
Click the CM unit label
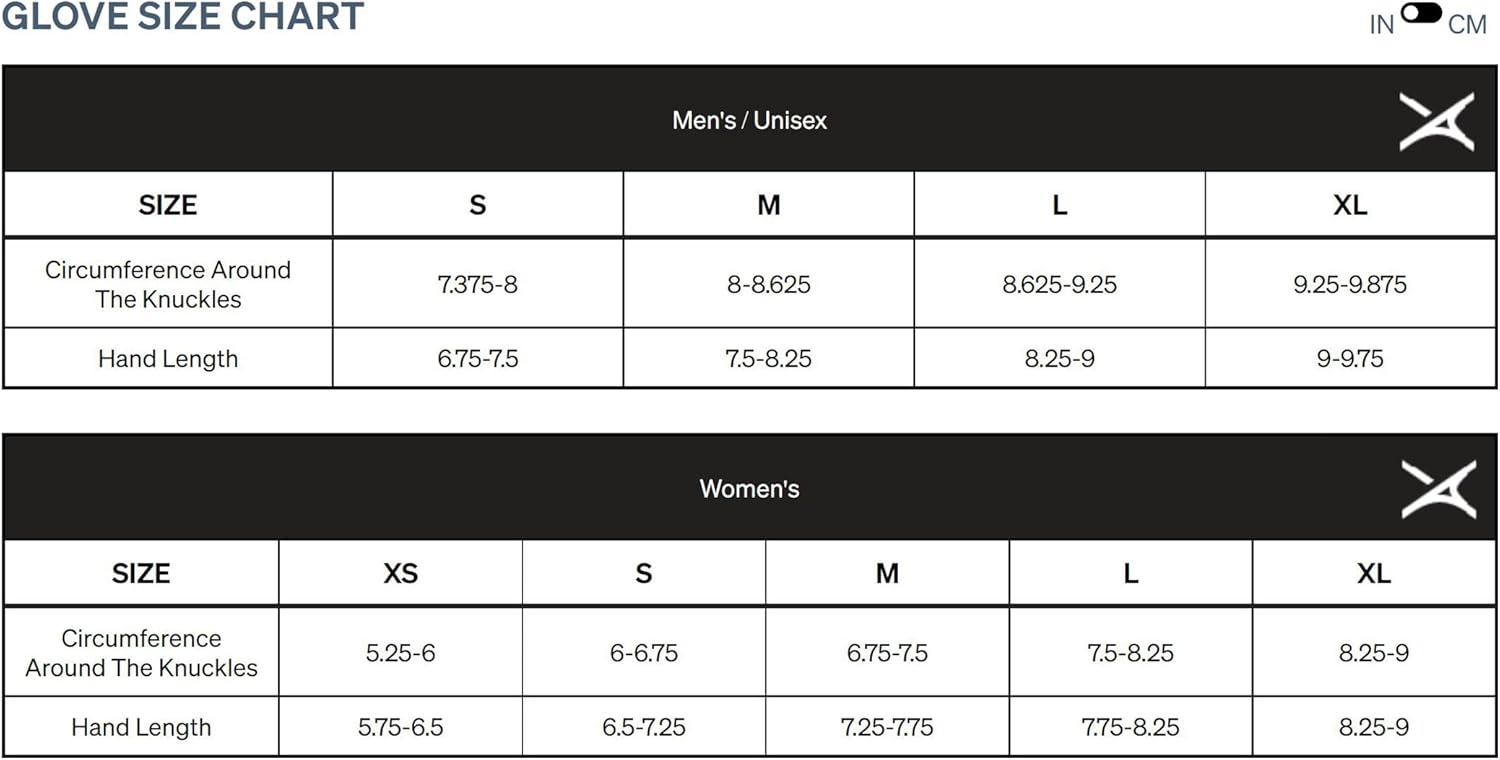[x=1467, y=25]
